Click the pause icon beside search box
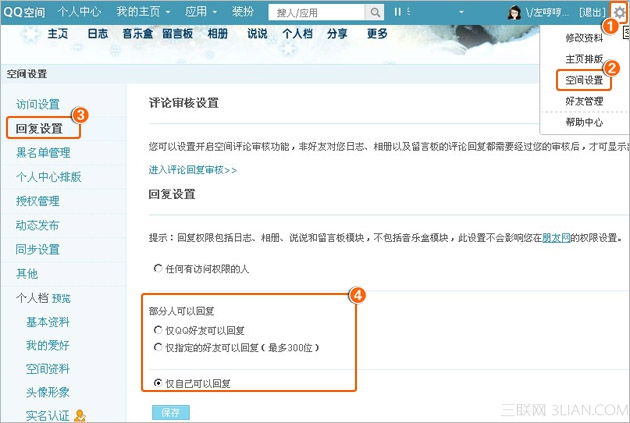 tap(398, 12)
